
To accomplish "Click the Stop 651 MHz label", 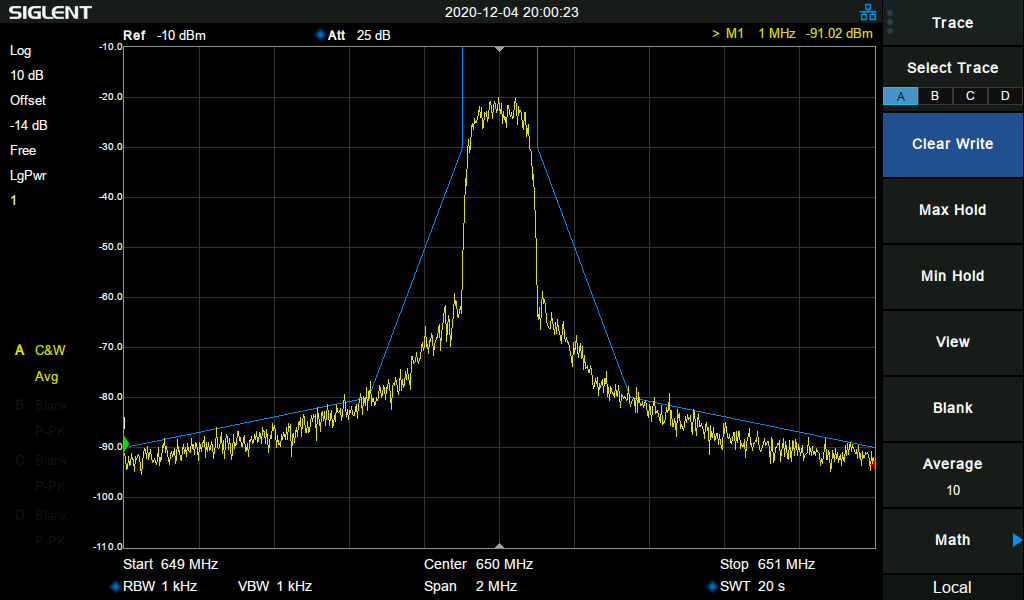I will [x=767, y=564].
